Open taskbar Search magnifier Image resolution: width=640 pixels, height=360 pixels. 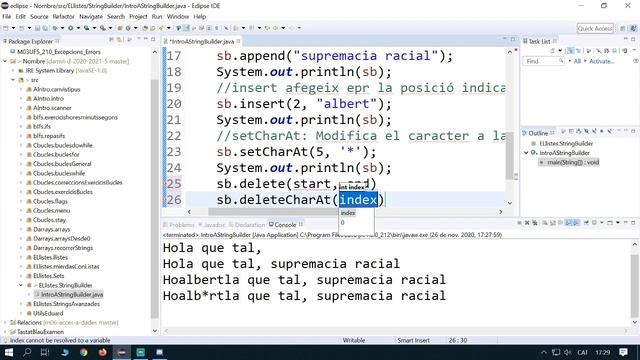click(27, 352)
